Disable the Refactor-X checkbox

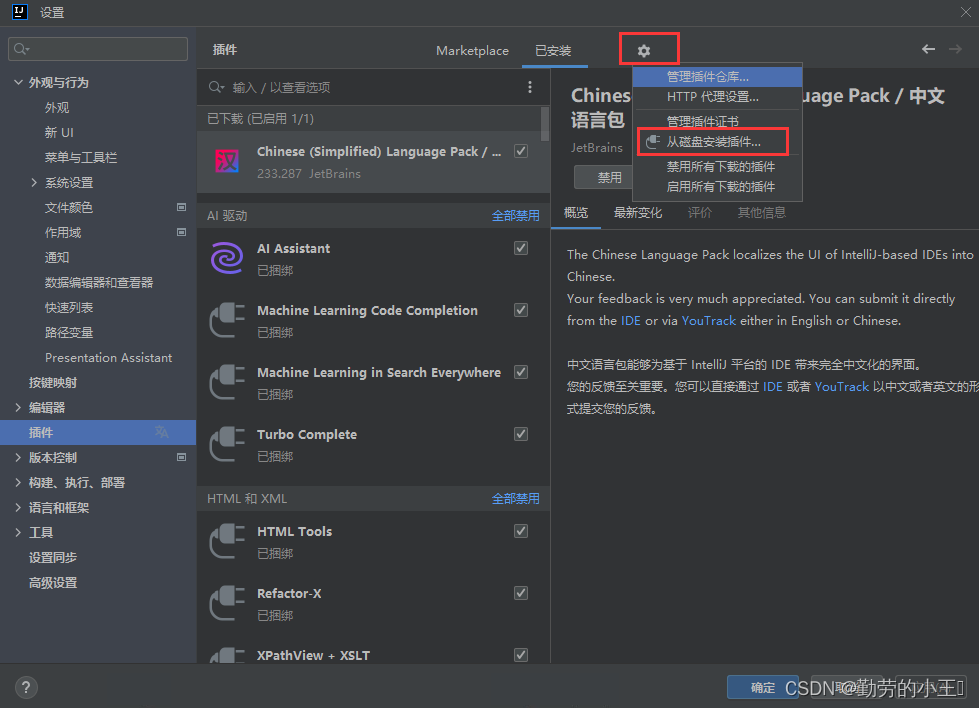(x=521, y=592)
